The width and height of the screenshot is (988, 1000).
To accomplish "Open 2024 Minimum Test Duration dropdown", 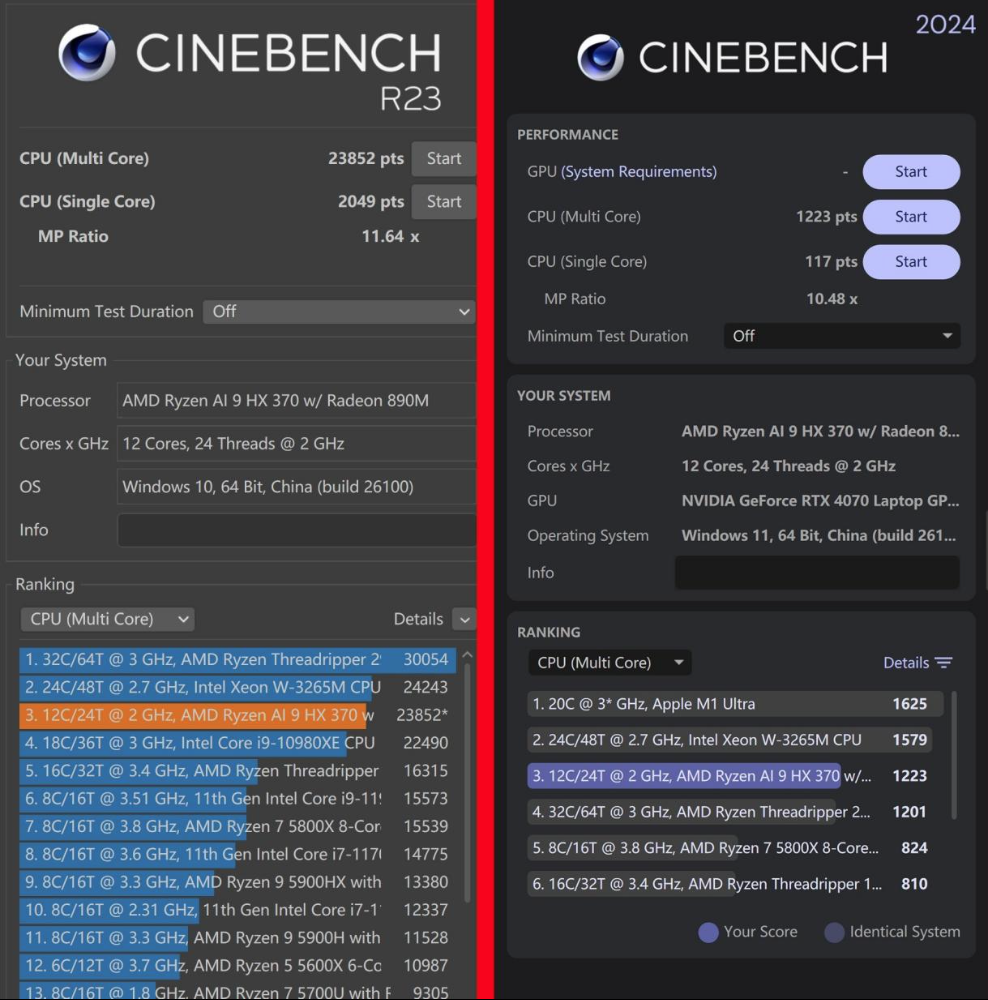I will tap(841, 336).
